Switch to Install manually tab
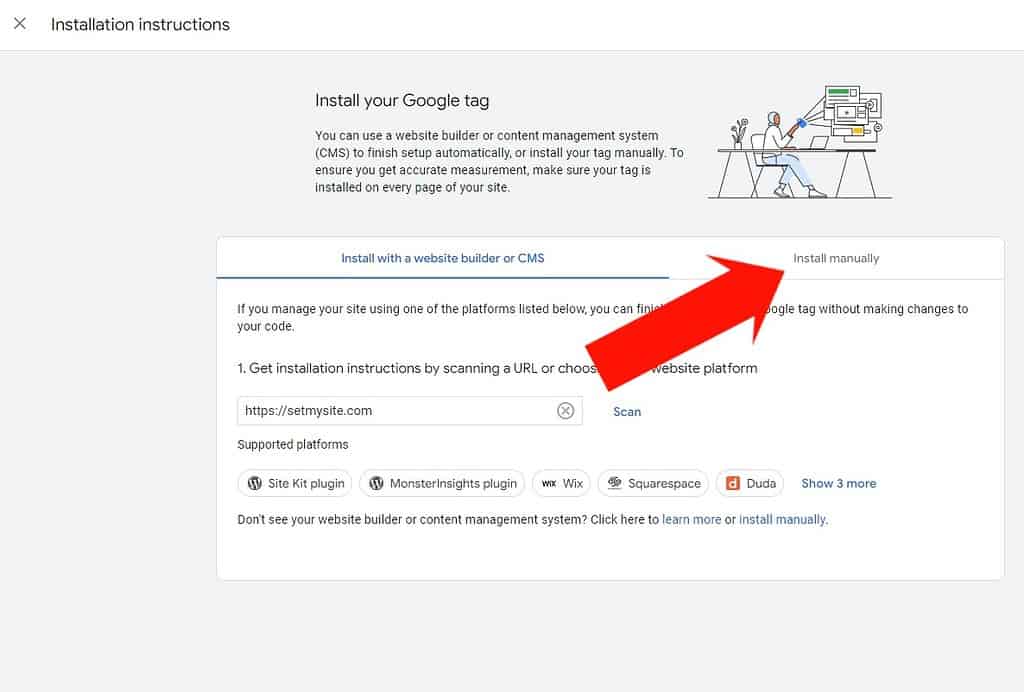The height and width of the screenshot is (692, 1024). pos(836,259)
